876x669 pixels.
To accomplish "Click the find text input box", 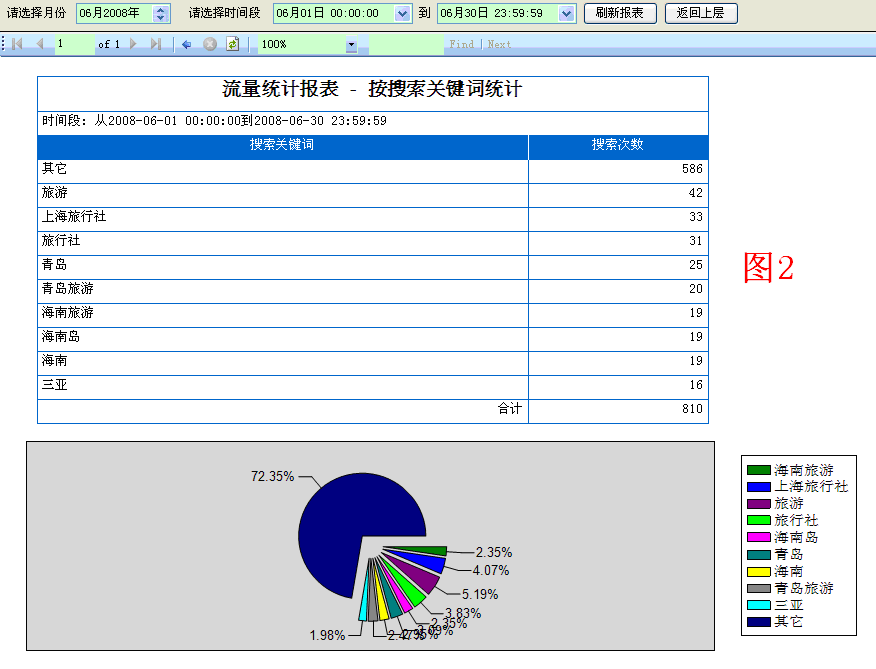I will pyautogui.click(x=406, y=44).
